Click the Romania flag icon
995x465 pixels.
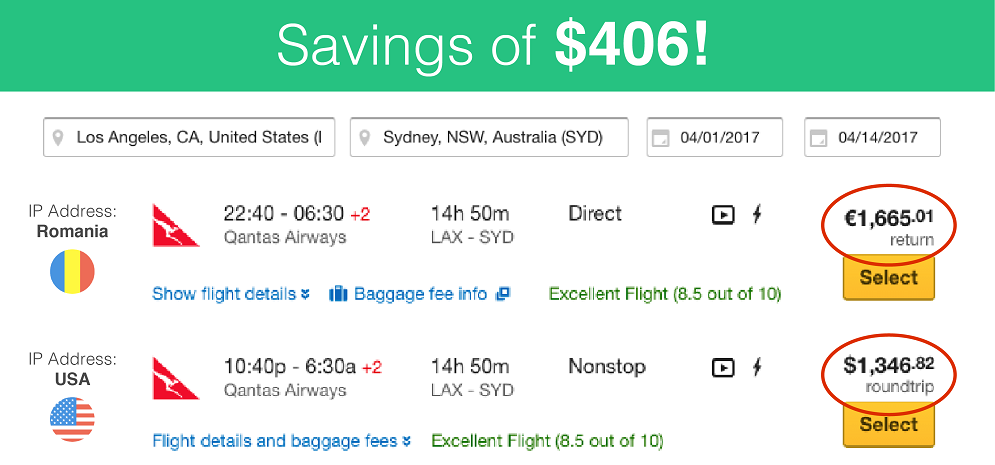pyautogui.click(x=72, y=271)
